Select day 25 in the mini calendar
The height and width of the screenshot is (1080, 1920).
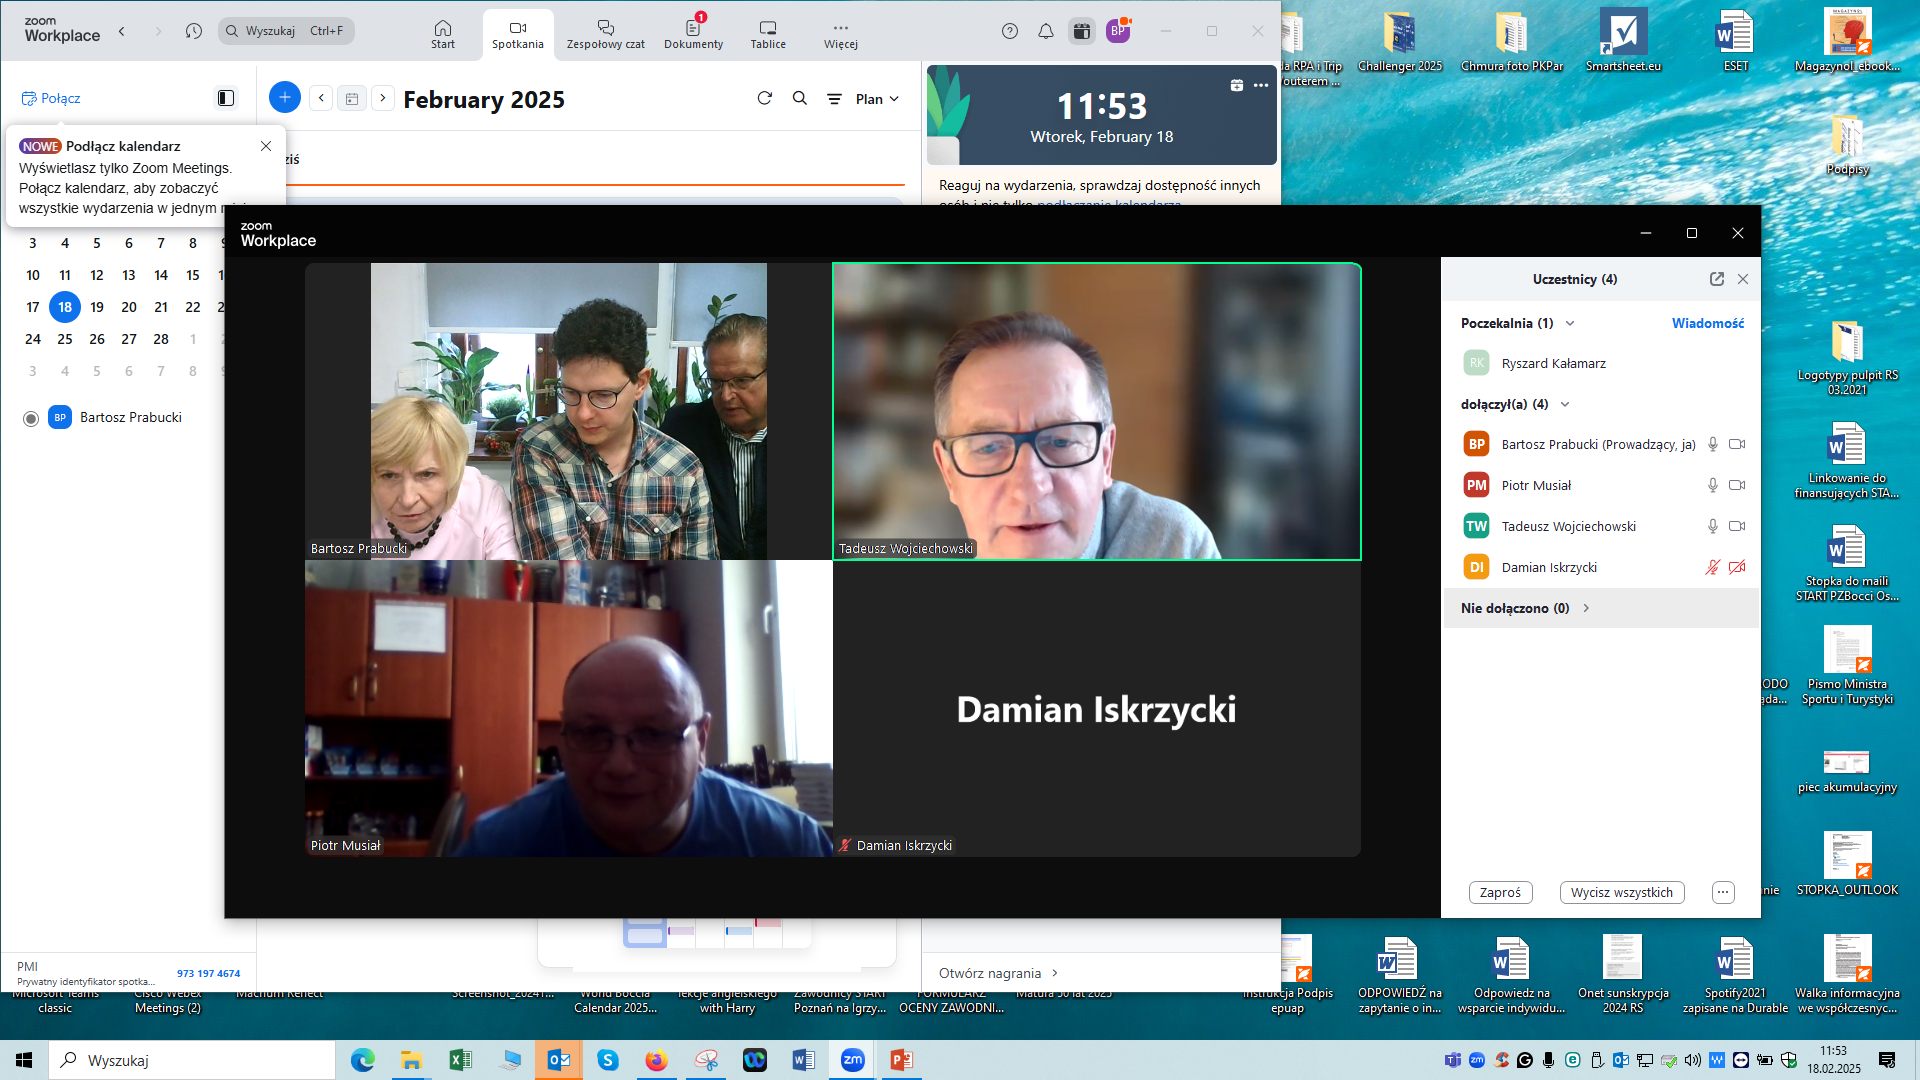tap(65, 339)
